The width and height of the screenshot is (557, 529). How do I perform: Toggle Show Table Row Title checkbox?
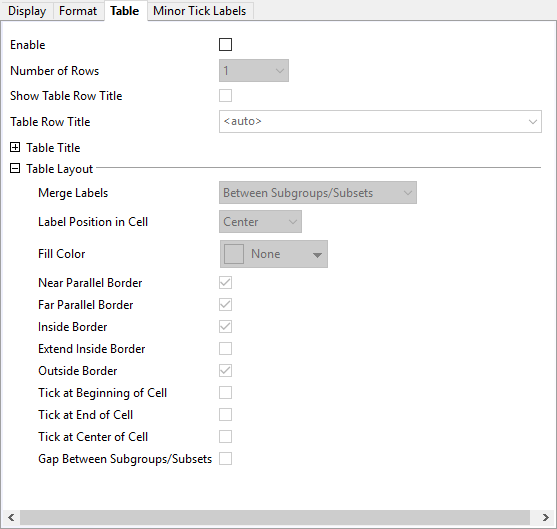[x=225, y=96]
